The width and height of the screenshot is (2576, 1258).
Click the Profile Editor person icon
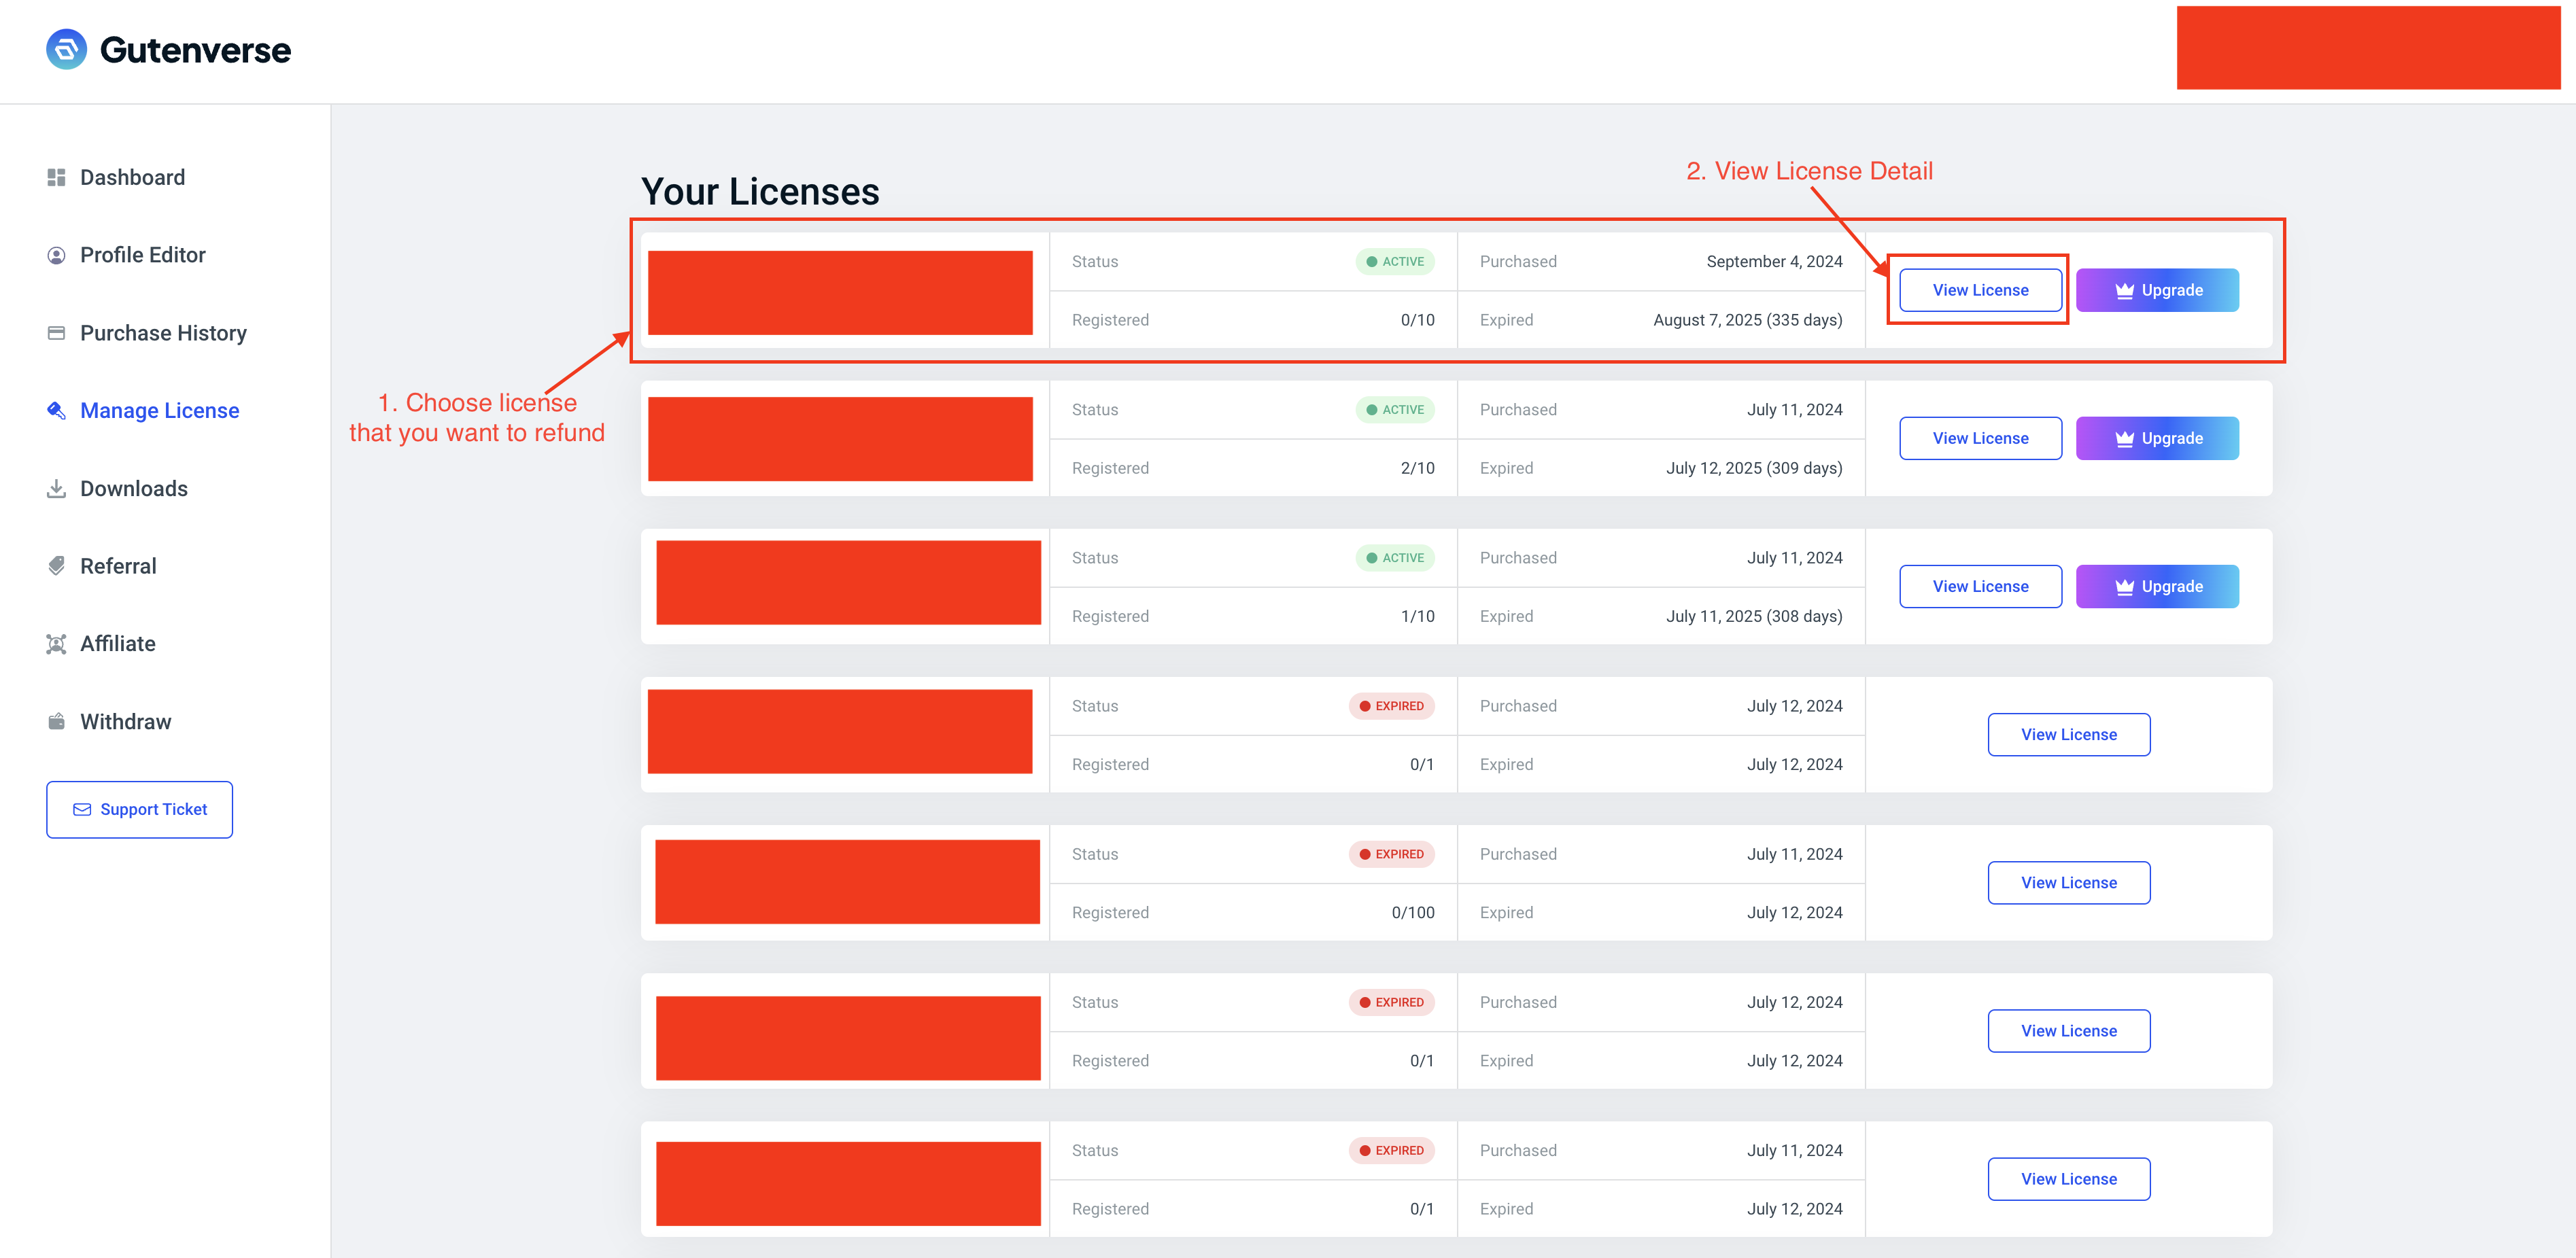point(56,255)
